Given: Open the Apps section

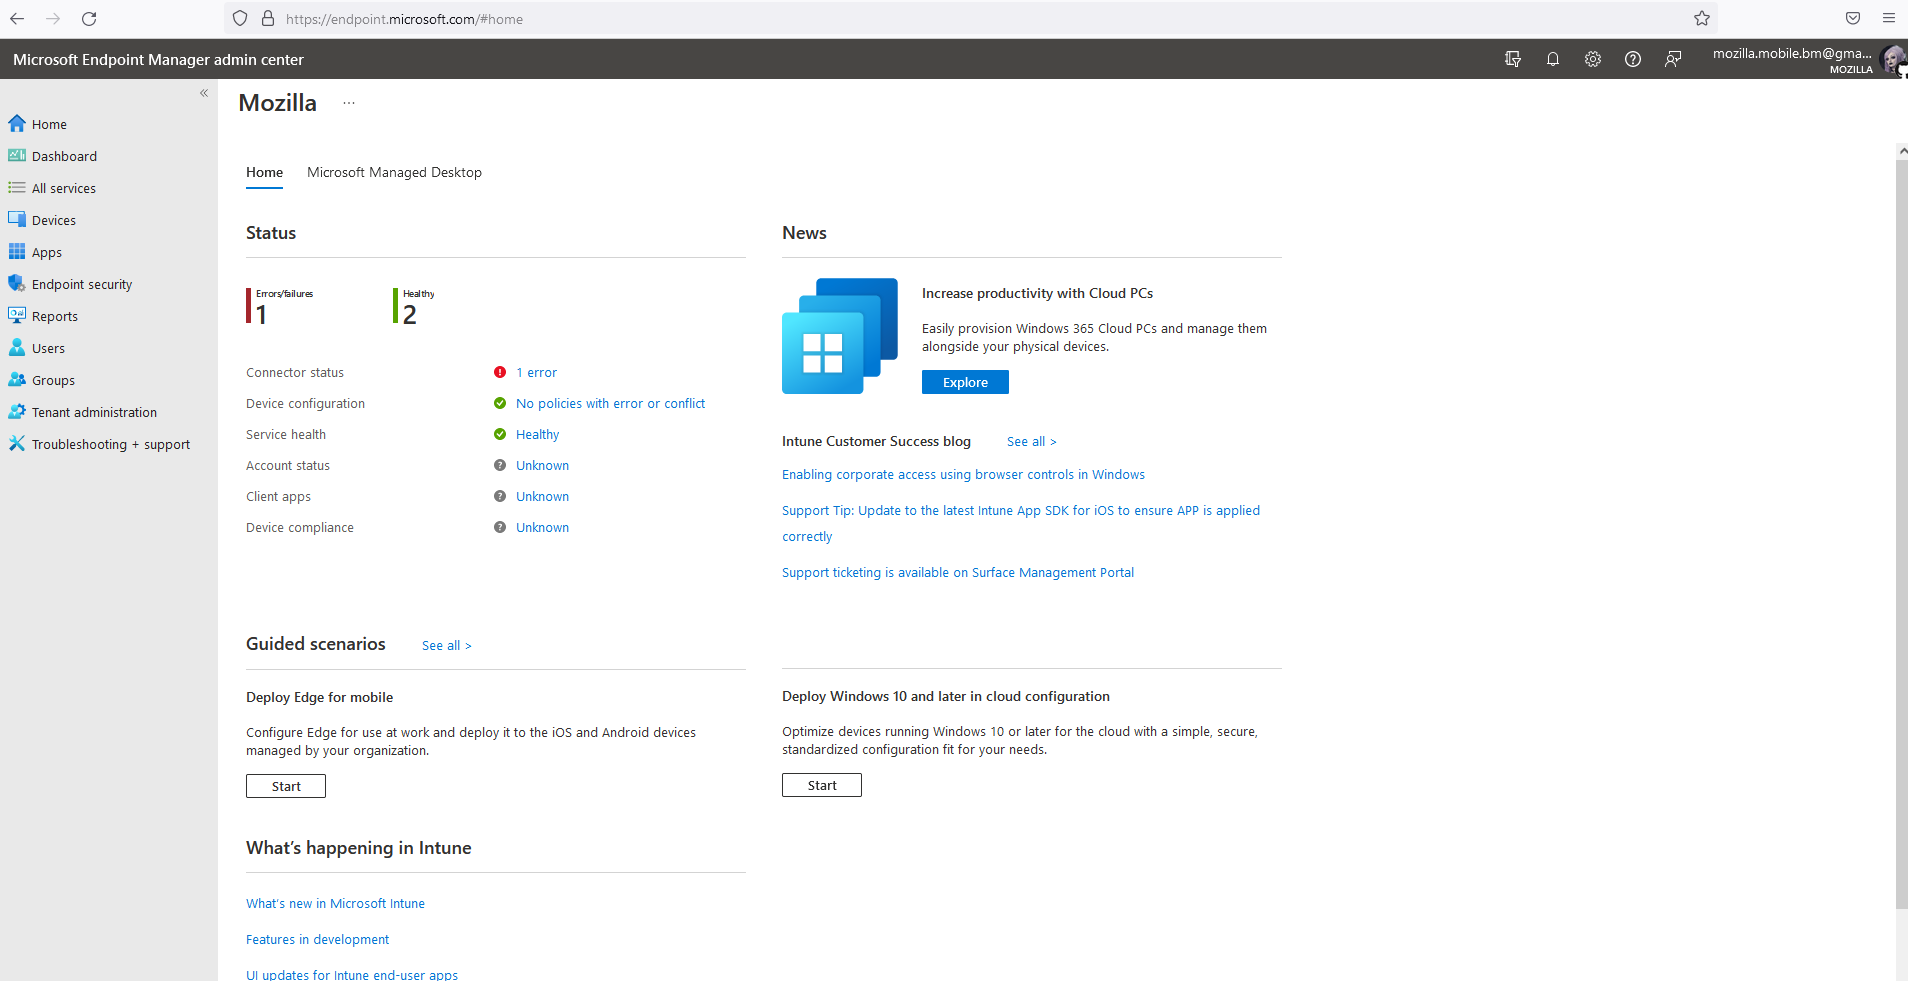Looking at the screenshot, I should coord(46,251).
